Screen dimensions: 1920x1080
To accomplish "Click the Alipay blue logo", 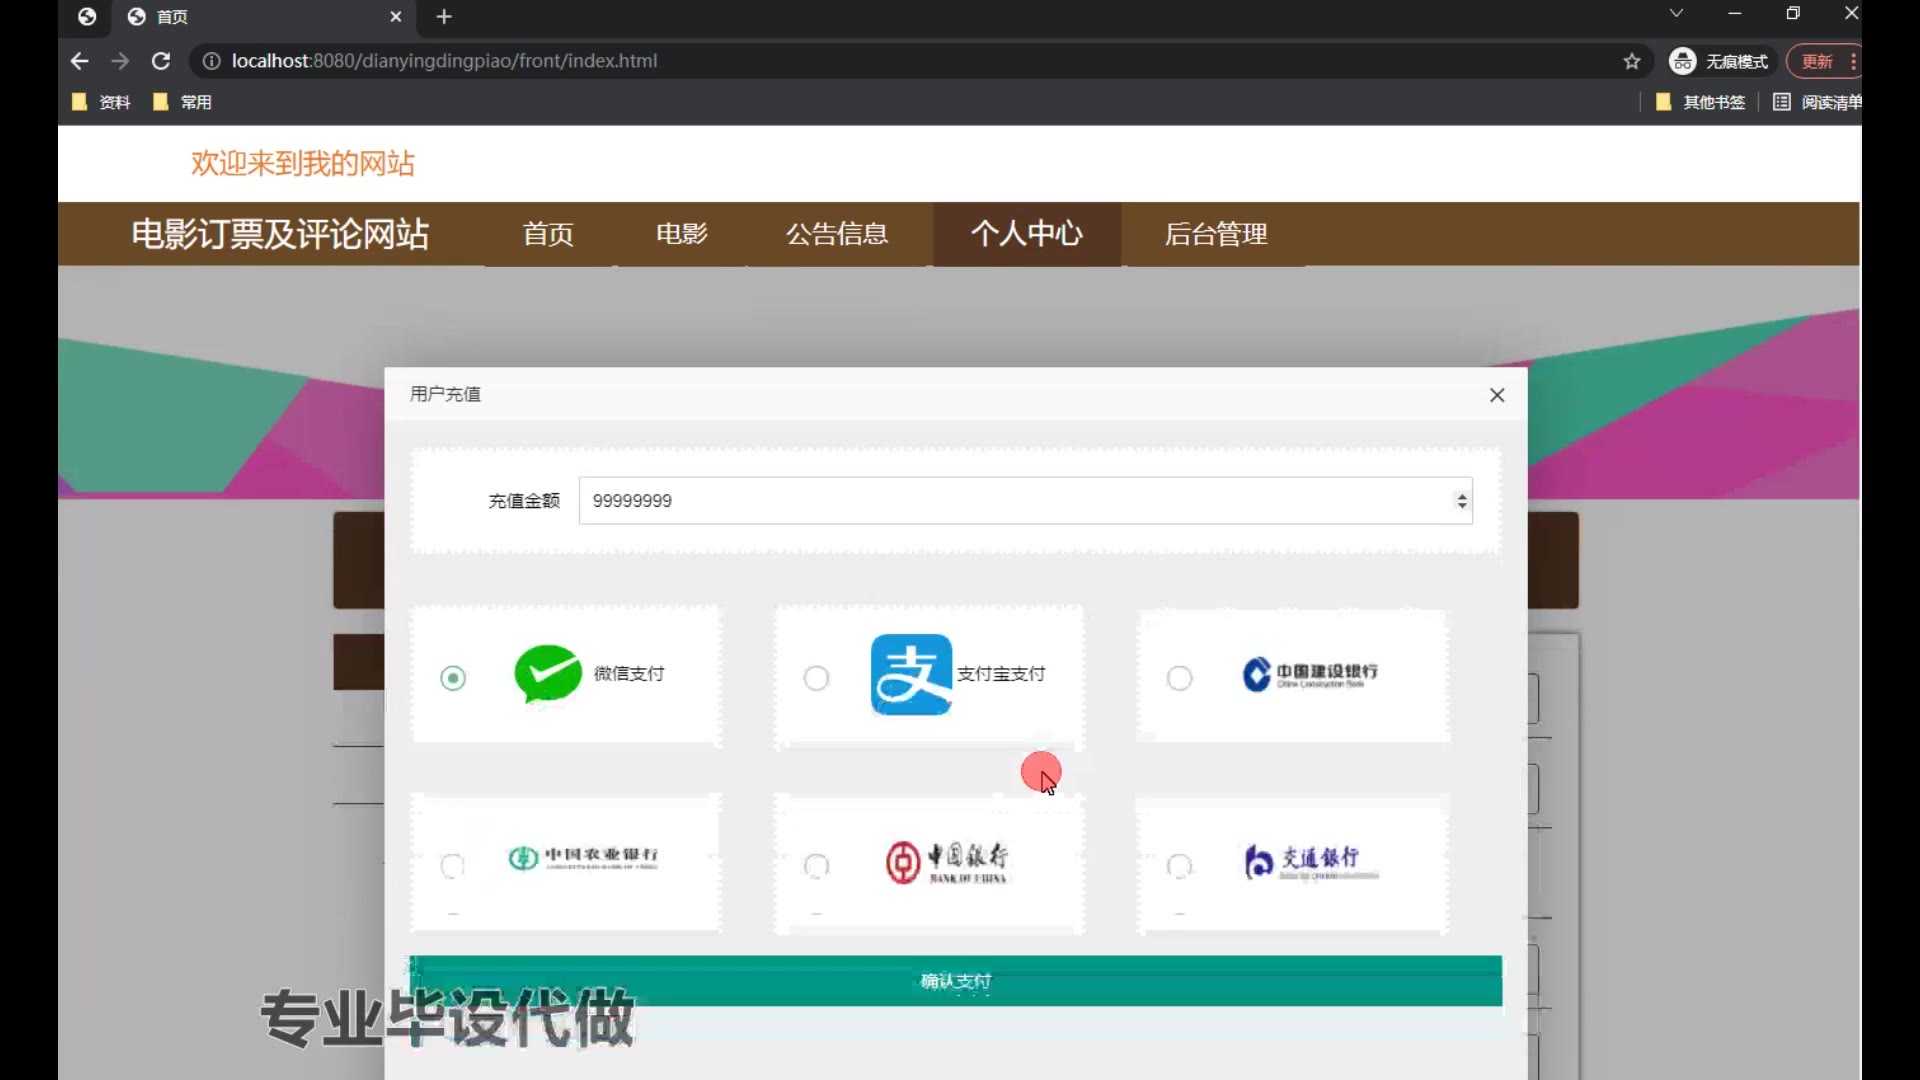I will coord(911,674).
